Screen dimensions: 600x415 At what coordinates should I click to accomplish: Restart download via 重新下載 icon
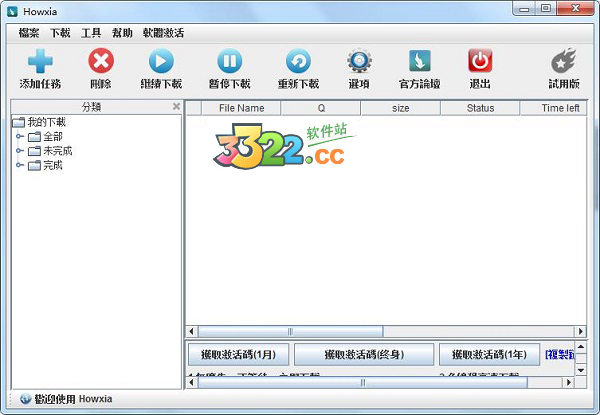point(298,61)
